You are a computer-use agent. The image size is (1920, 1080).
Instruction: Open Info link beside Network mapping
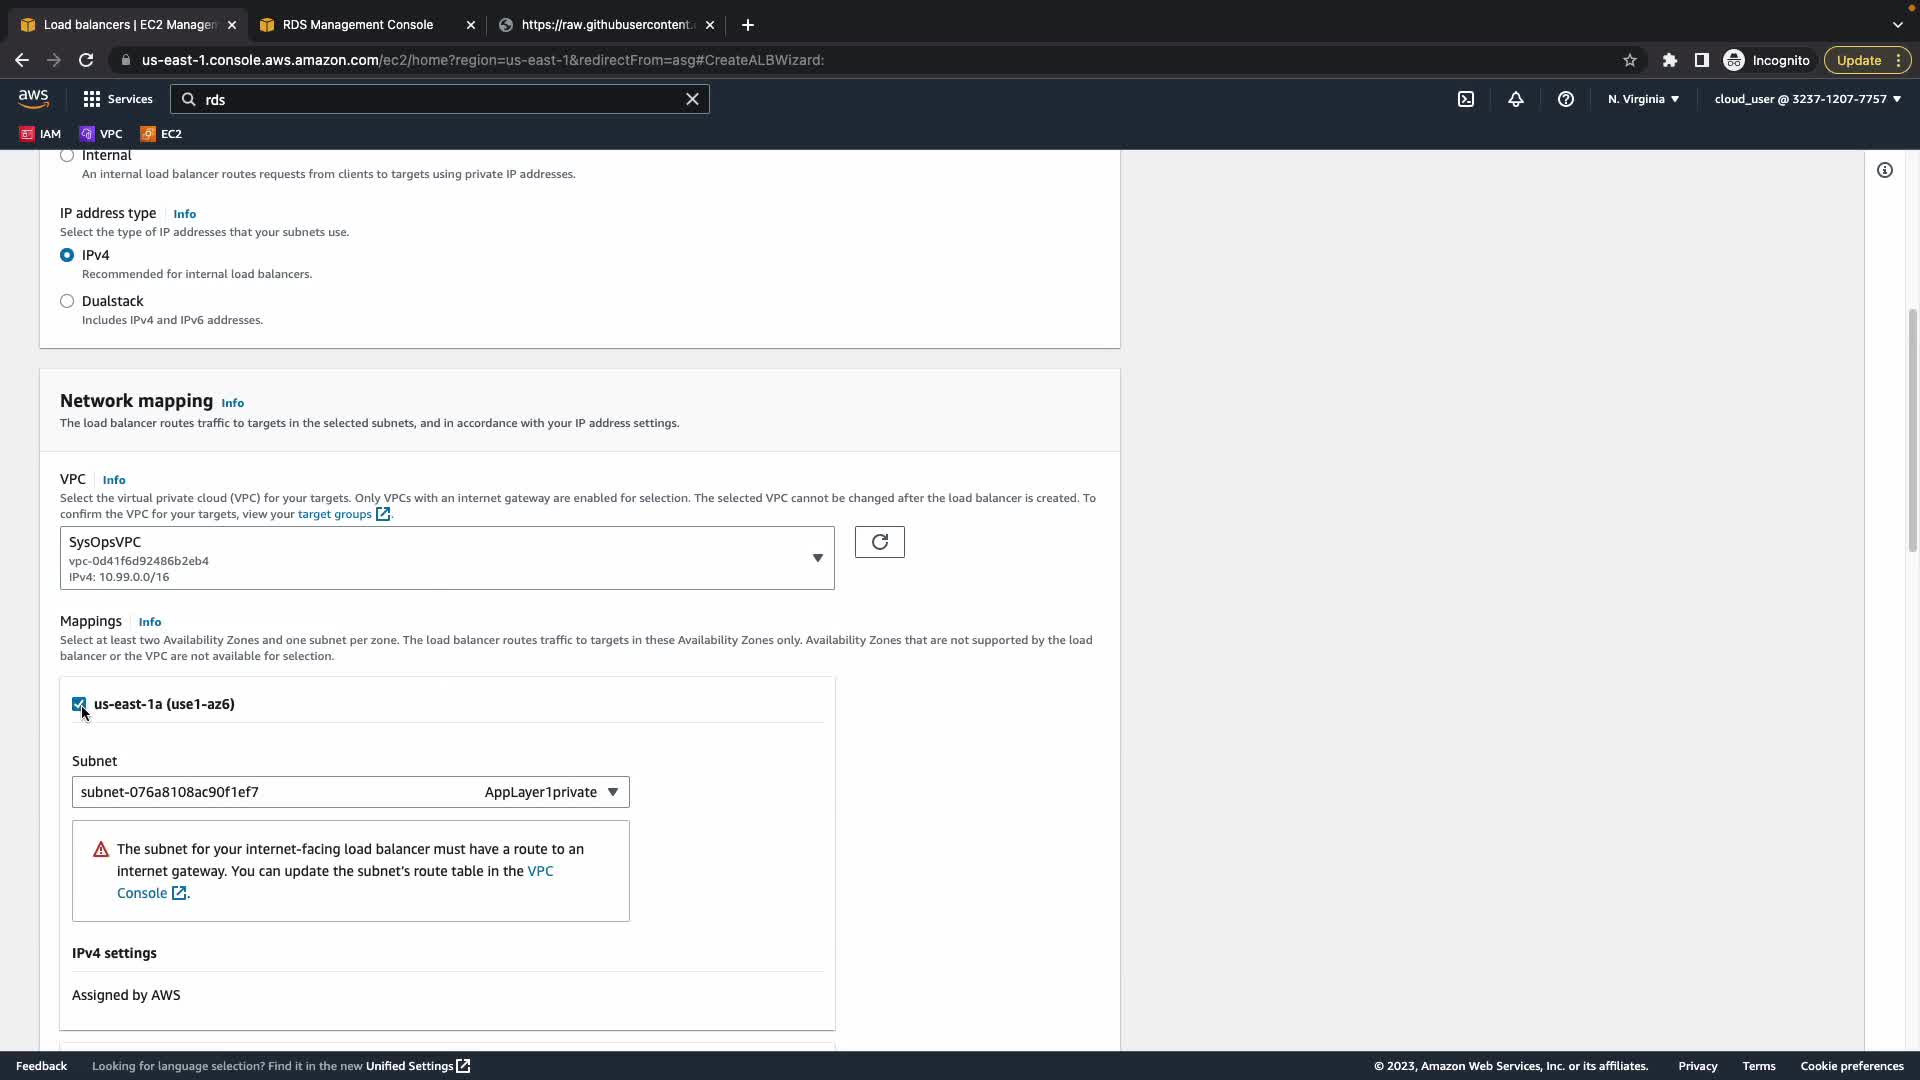[x=233, y=403]
